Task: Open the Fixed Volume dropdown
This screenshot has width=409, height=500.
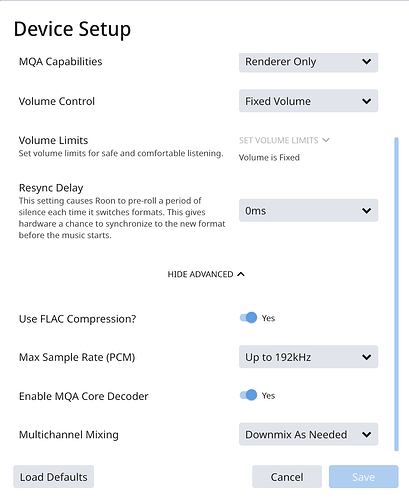Action: 308,101
